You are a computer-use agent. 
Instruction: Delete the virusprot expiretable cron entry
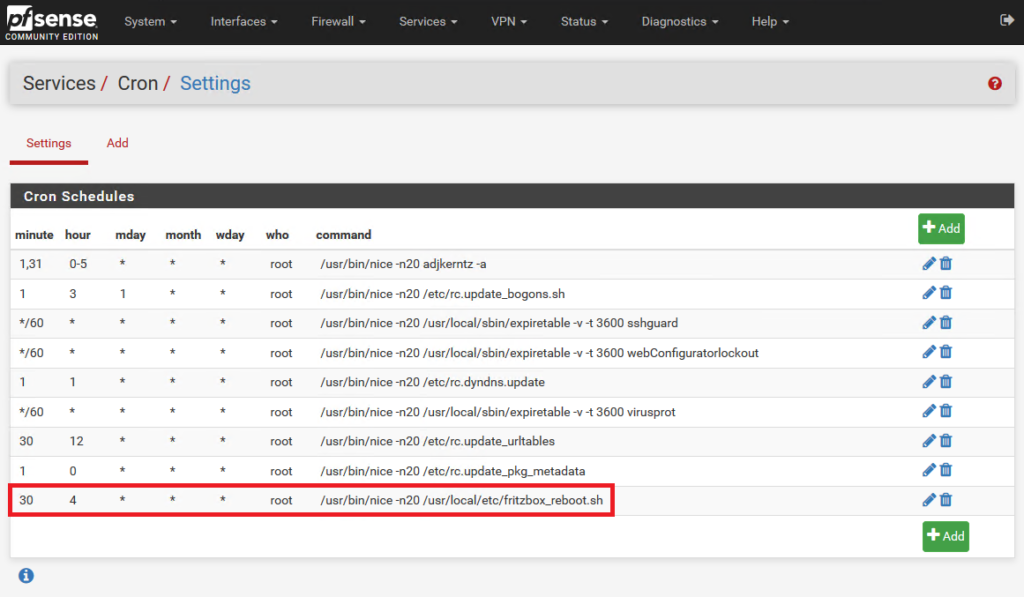coord(946,411)
